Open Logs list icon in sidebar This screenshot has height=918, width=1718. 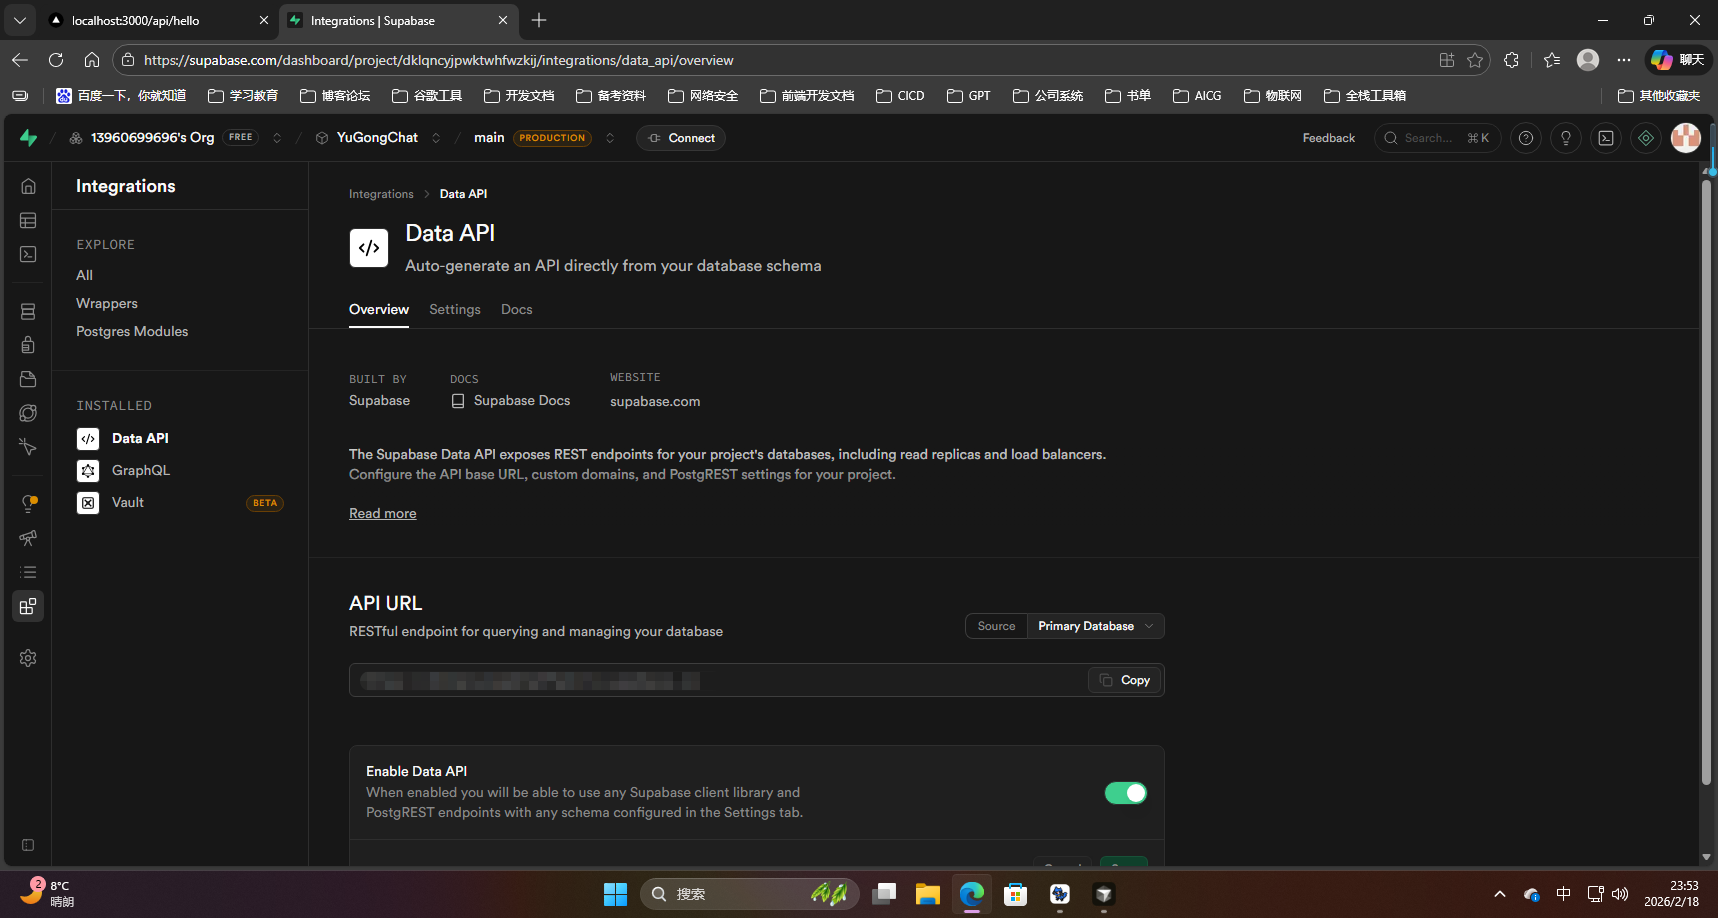tap(28, 572)
